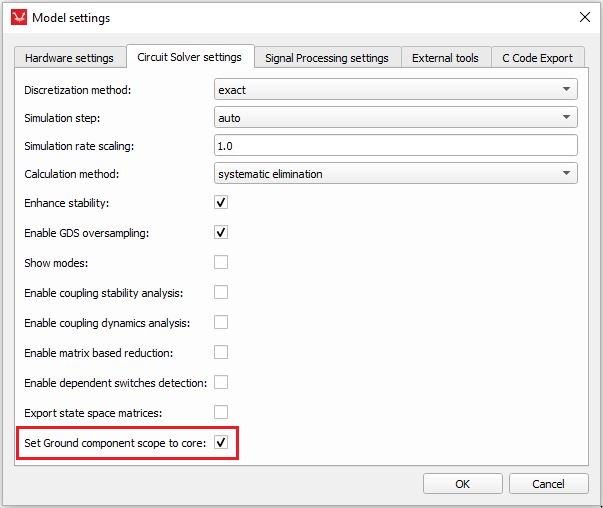Expand the Calculation method dropdown
Screen dimensions: 603x508
coord(396,174)
